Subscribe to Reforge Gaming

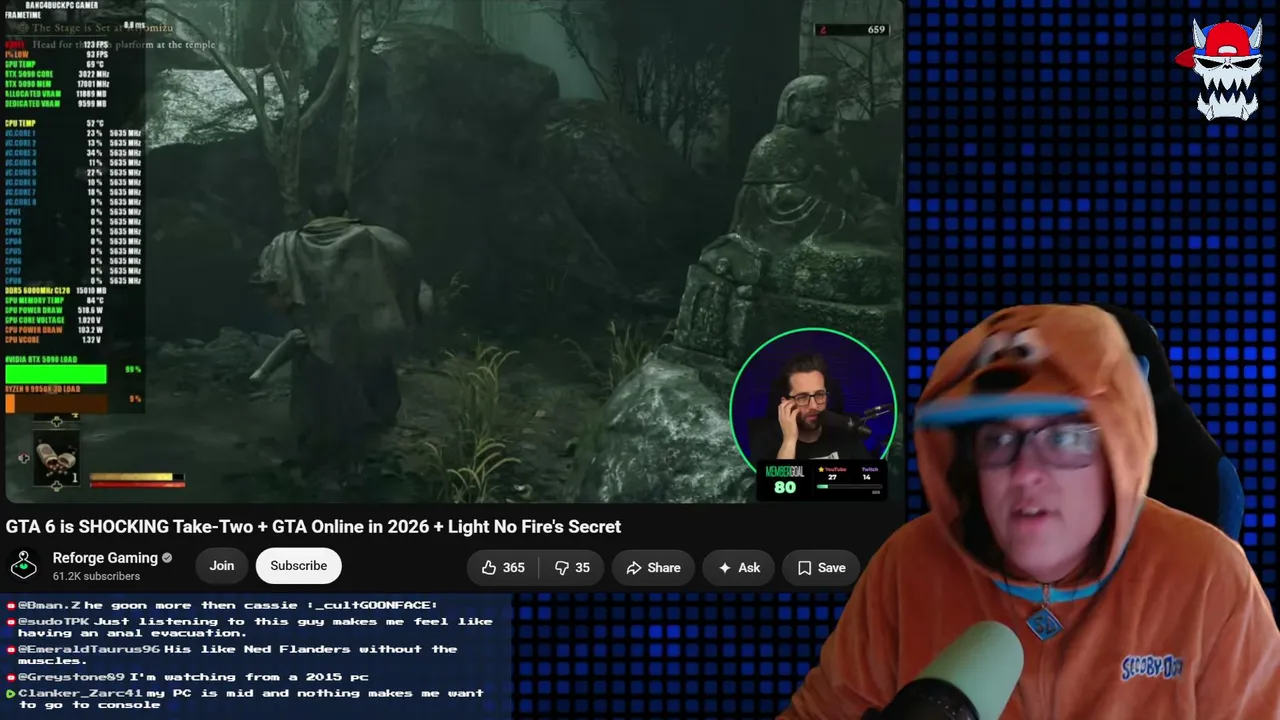[x=298, y=566]
